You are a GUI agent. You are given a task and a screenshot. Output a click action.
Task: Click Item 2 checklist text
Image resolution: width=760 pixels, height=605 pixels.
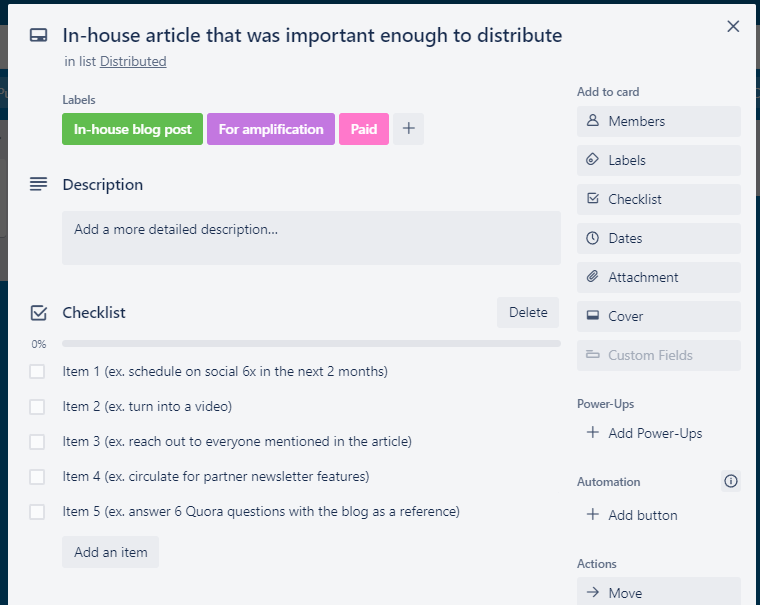[147, 406]
